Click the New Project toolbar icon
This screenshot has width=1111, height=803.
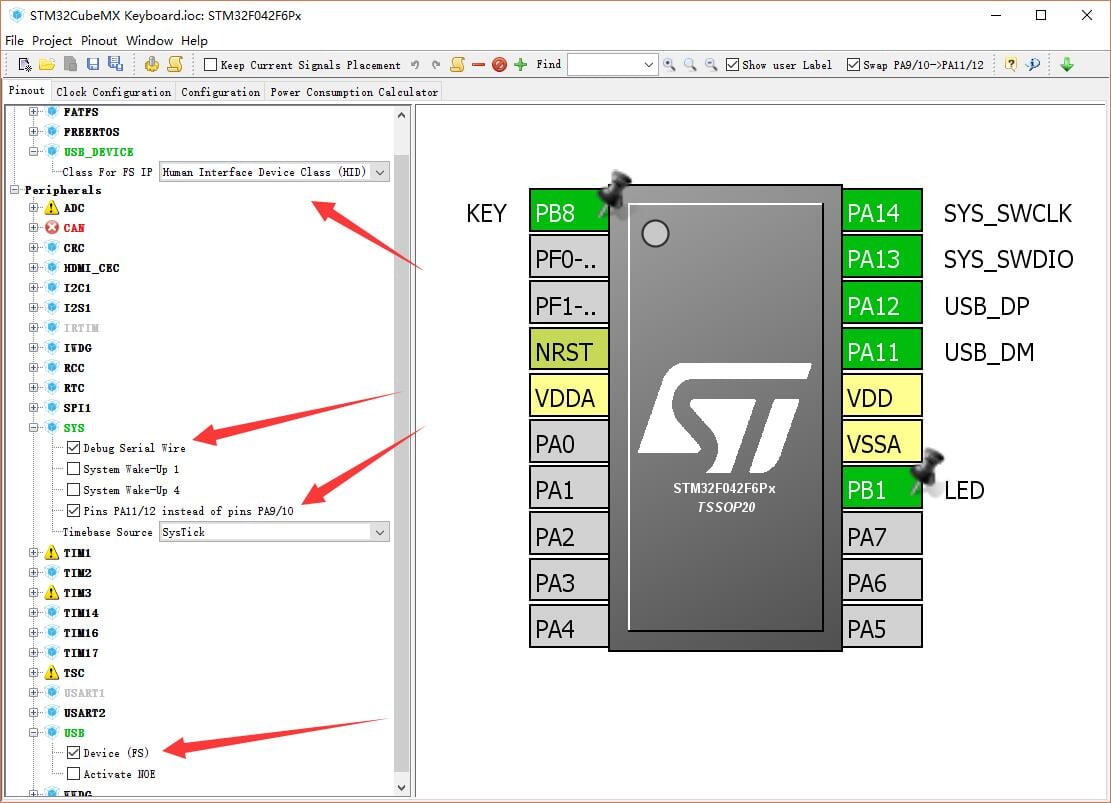(25, 64)
